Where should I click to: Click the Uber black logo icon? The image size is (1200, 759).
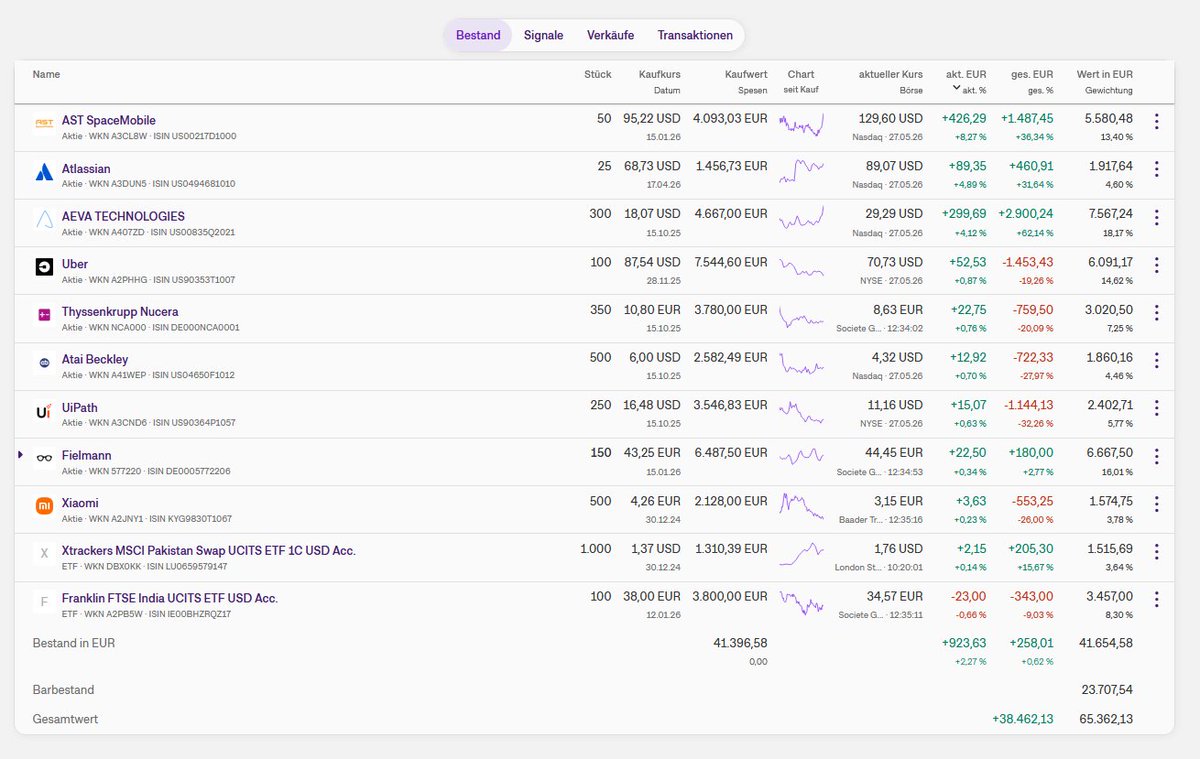pos(44,267)
